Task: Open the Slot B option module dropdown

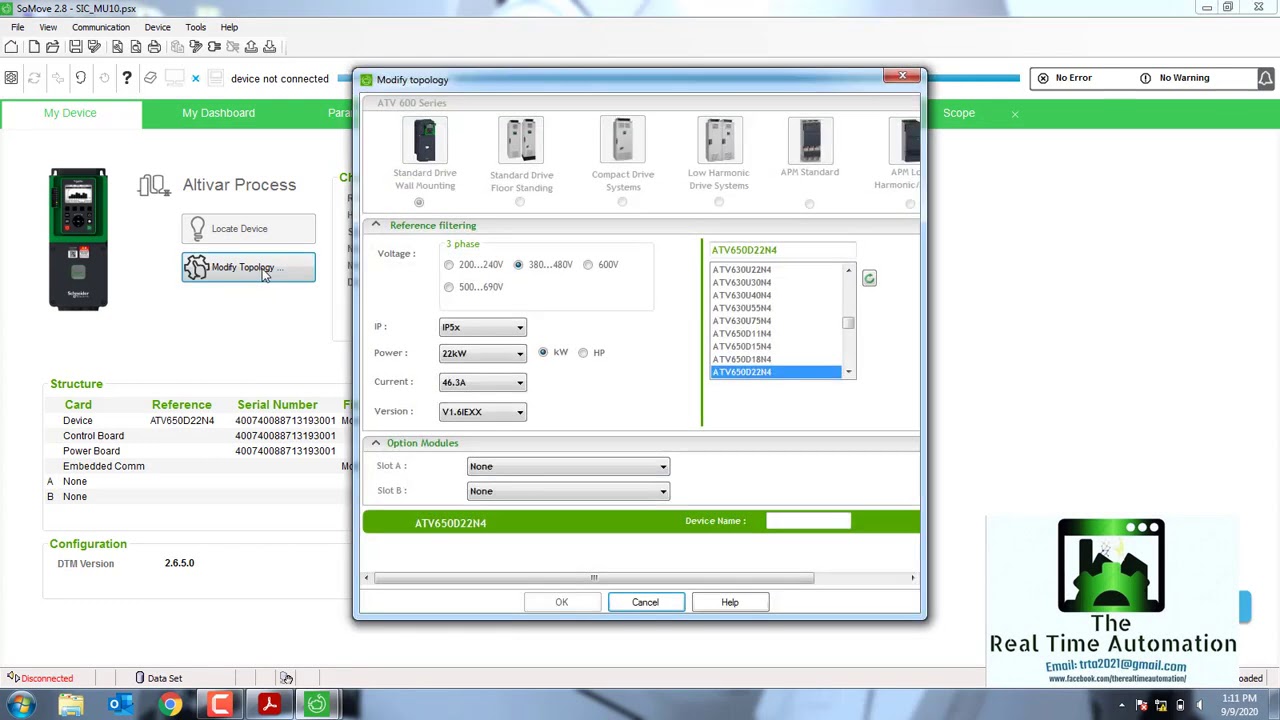Action: tap(568, 491)
